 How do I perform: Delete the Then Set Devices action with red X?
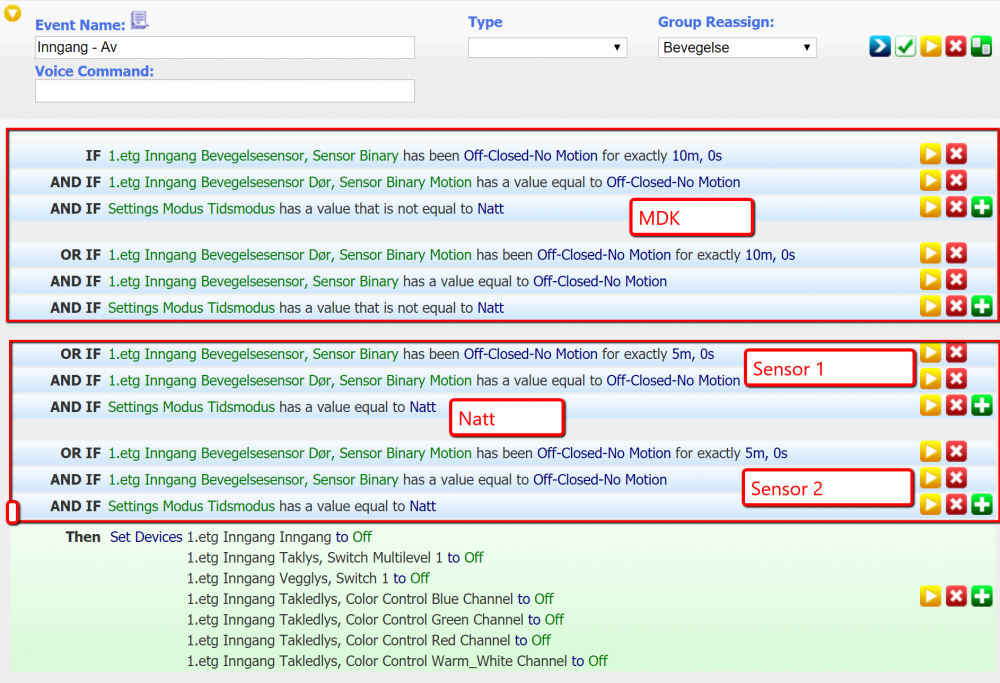(956, 597)
